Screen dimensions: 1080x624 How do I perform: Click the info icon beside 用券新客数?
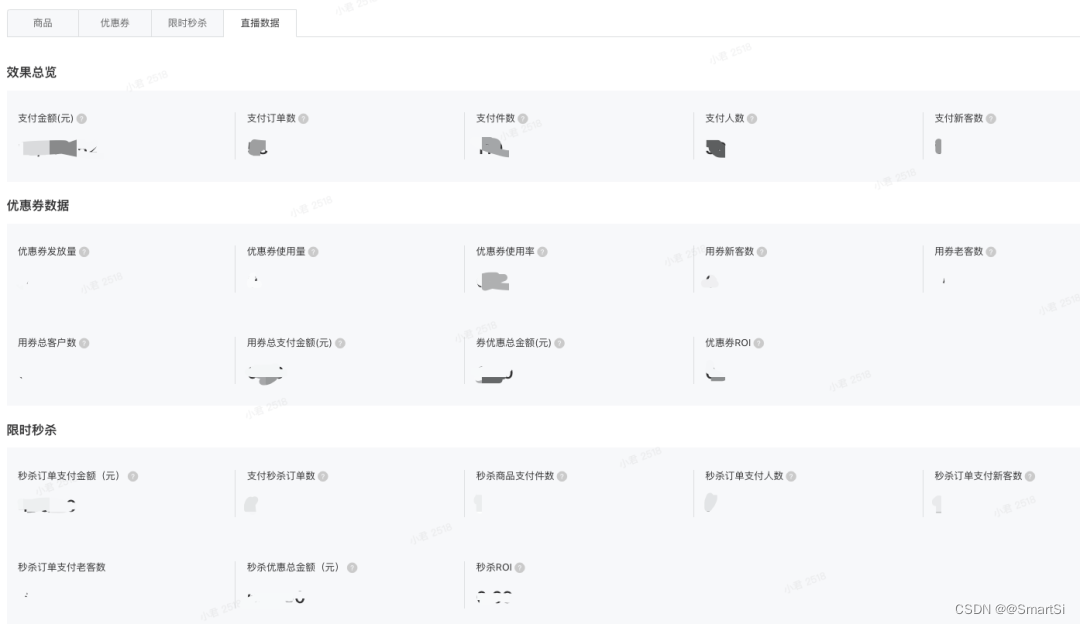click(764, 252)
